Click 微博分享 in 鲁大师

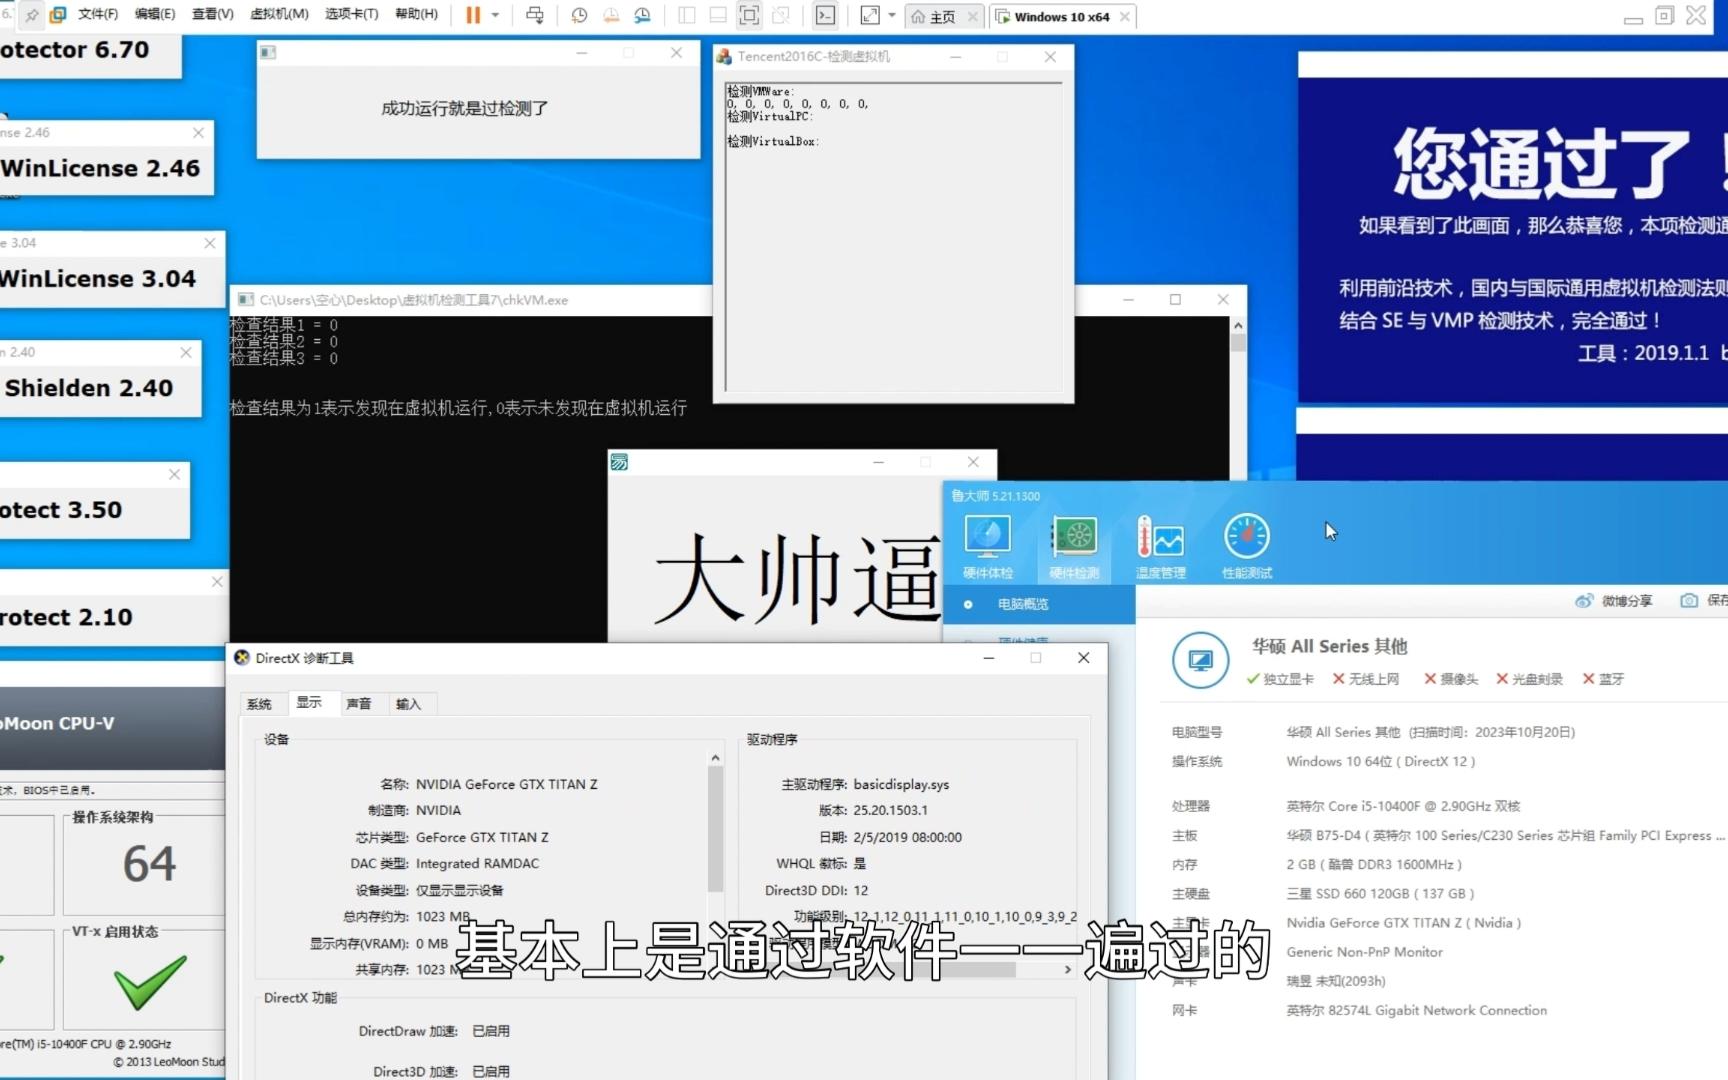click(1614, 600)
